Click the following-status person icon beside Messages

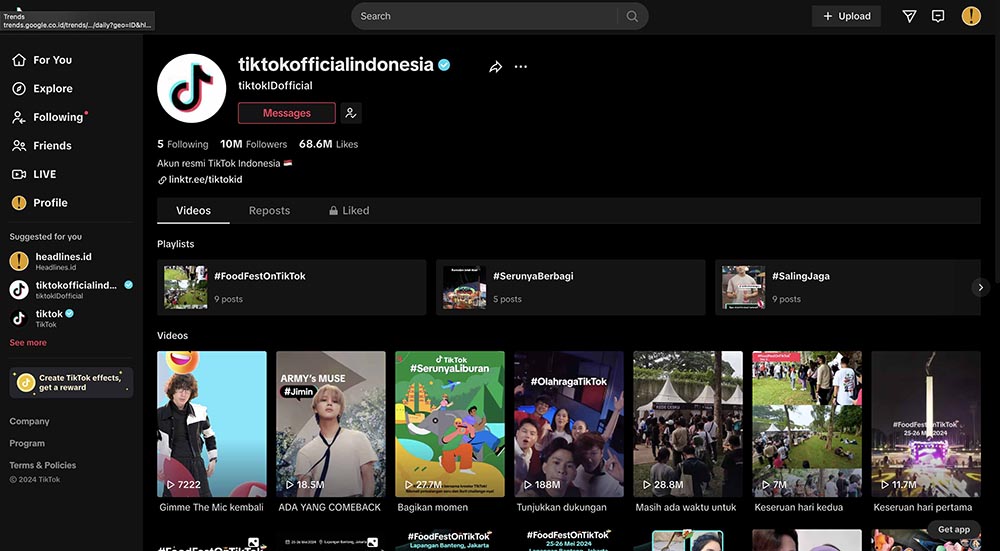351,113
